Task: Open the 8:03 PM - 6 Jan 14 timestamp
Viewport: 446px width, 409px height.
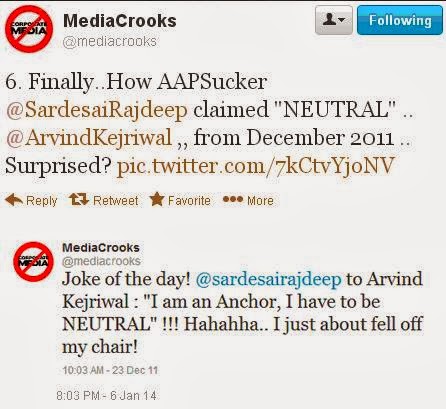Action: 106,396
